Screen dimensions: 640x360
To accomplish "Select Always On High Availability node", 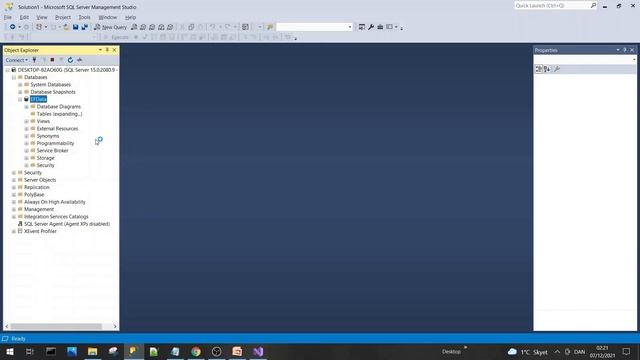I will click(x=55, y=202).
